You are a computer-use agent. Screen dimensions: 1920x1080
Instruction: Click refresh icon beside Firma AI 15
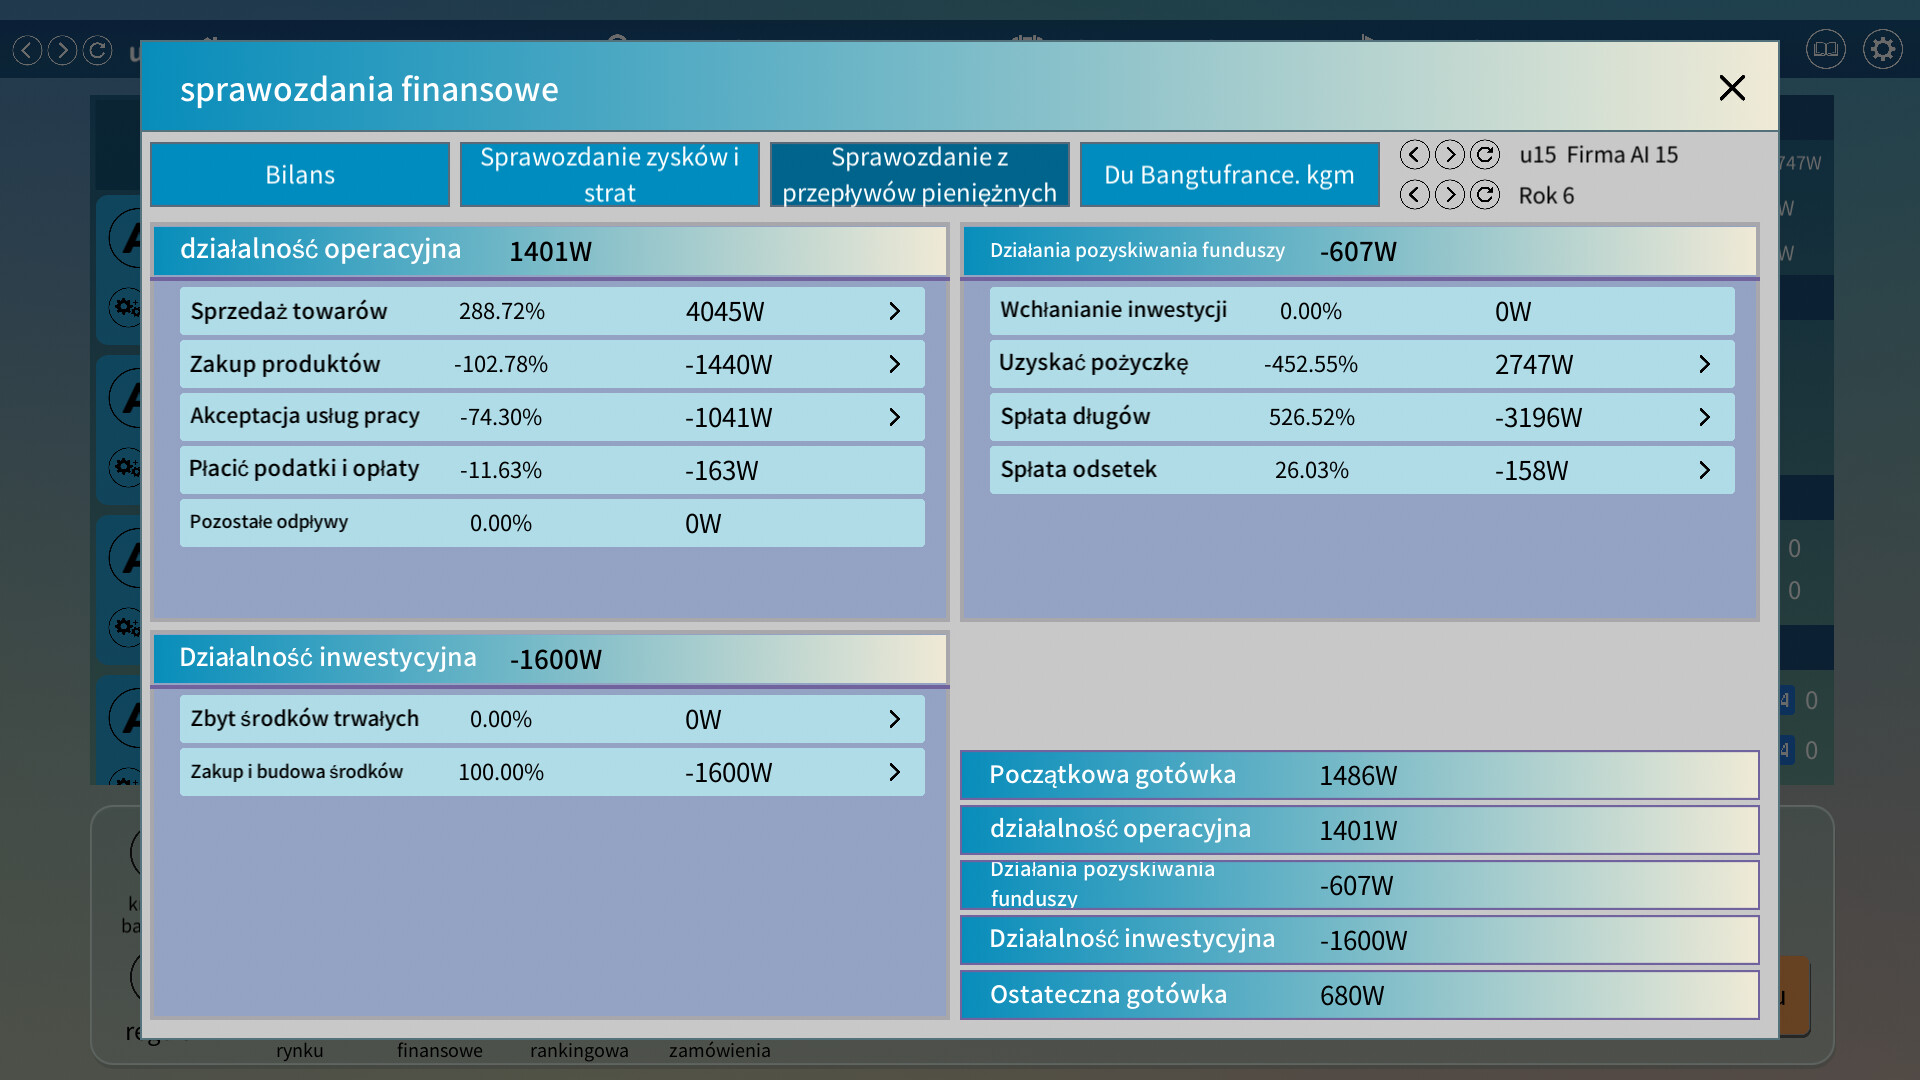pos(1485,155)
